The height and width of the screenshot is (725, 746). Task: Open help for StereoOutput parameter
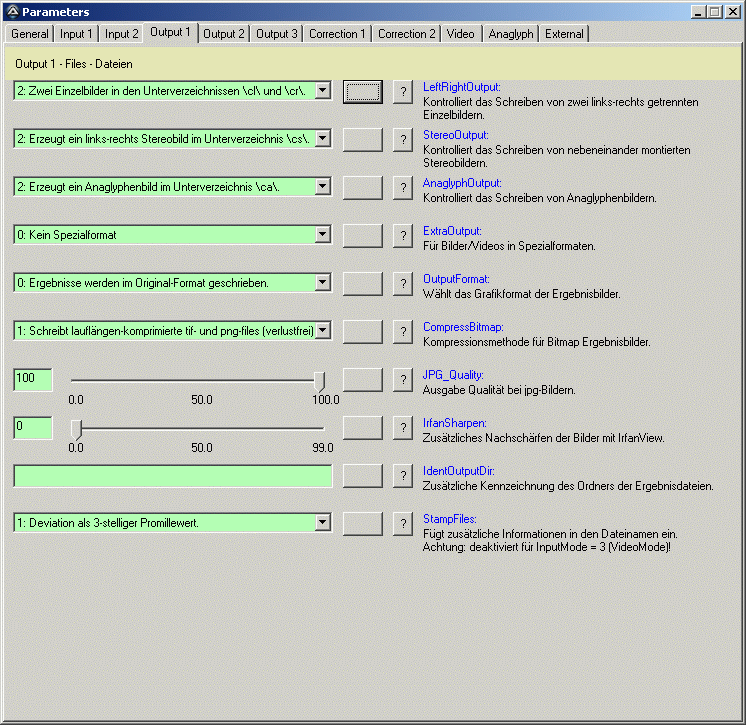coord(403,140)
